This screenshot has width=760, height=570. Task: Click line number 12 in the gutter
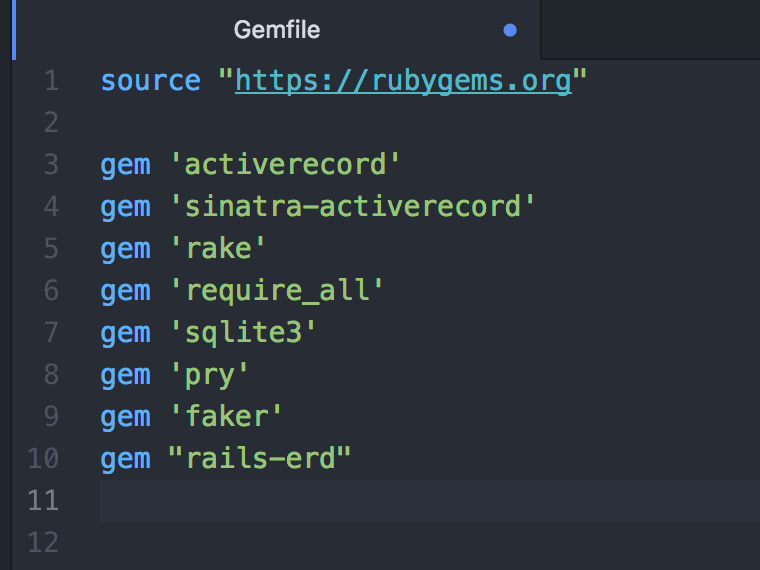pos(43,543)
